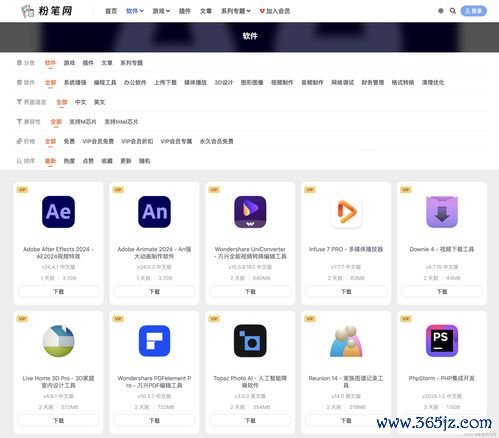Open 文章 in top navigation bar
Image resolution: width=499 pixels, height=438 pixels.
206,11
